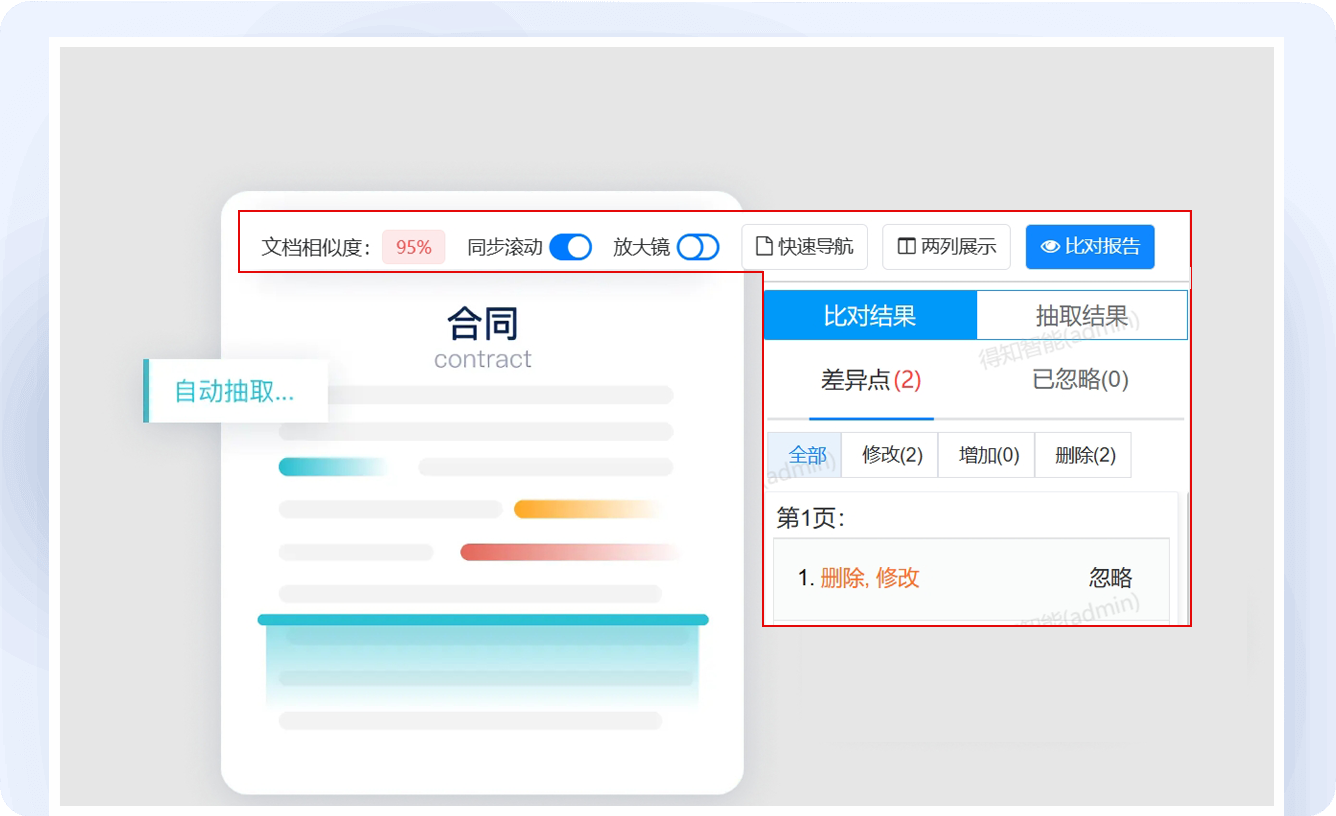
Task: Click the teal scanning line on document
Action: click(482, 620)
